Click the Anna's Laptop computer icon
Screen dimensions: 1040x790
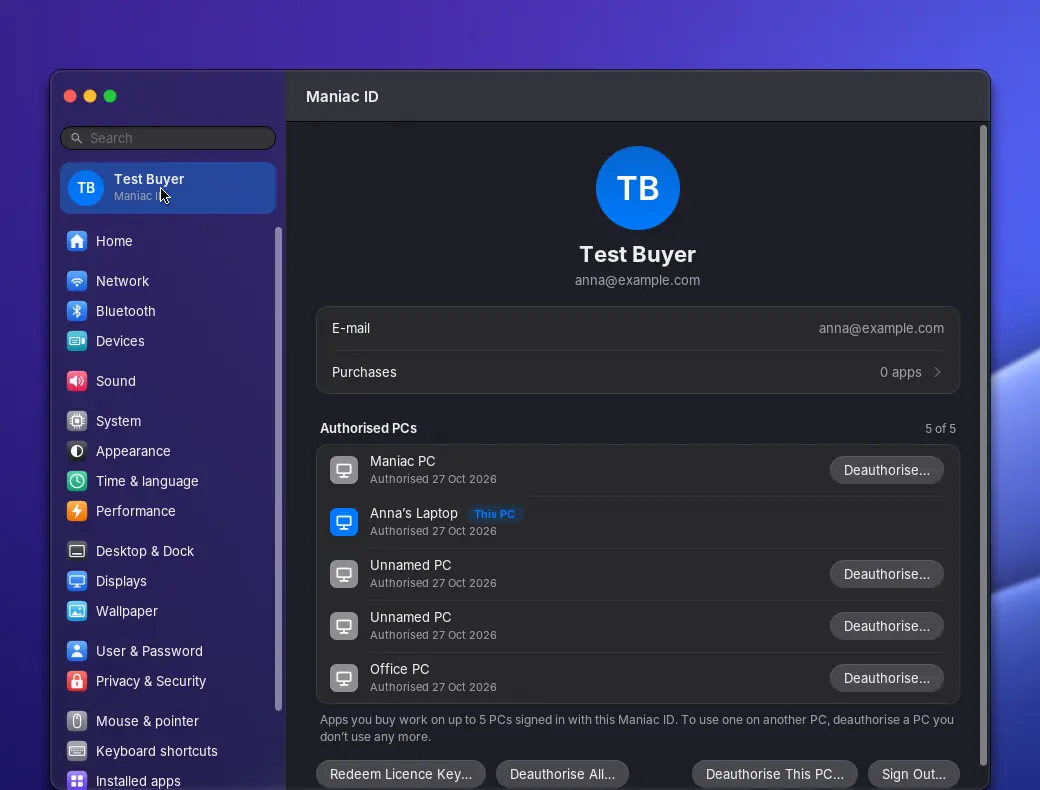pos(344,522)
